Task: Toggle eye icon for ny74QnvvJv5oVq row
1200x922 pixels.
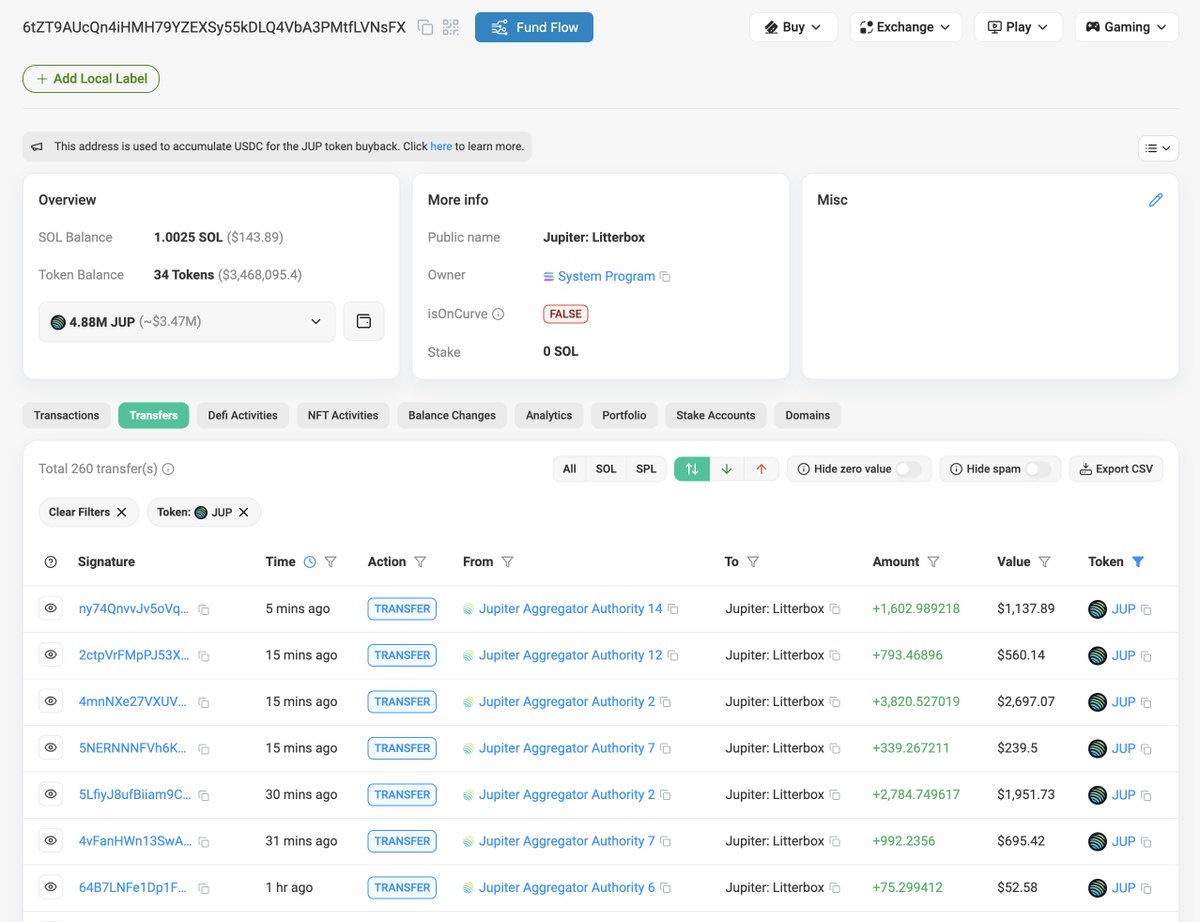Action: click(x=51, y=608)
